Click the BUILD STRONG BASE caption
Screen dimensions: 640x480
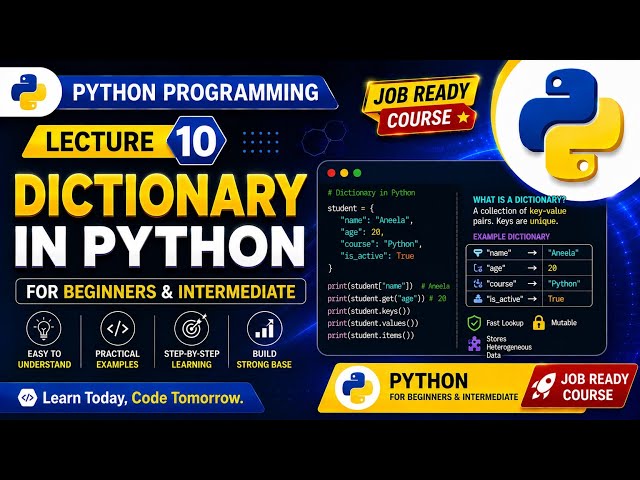click(x=264, y=359)
